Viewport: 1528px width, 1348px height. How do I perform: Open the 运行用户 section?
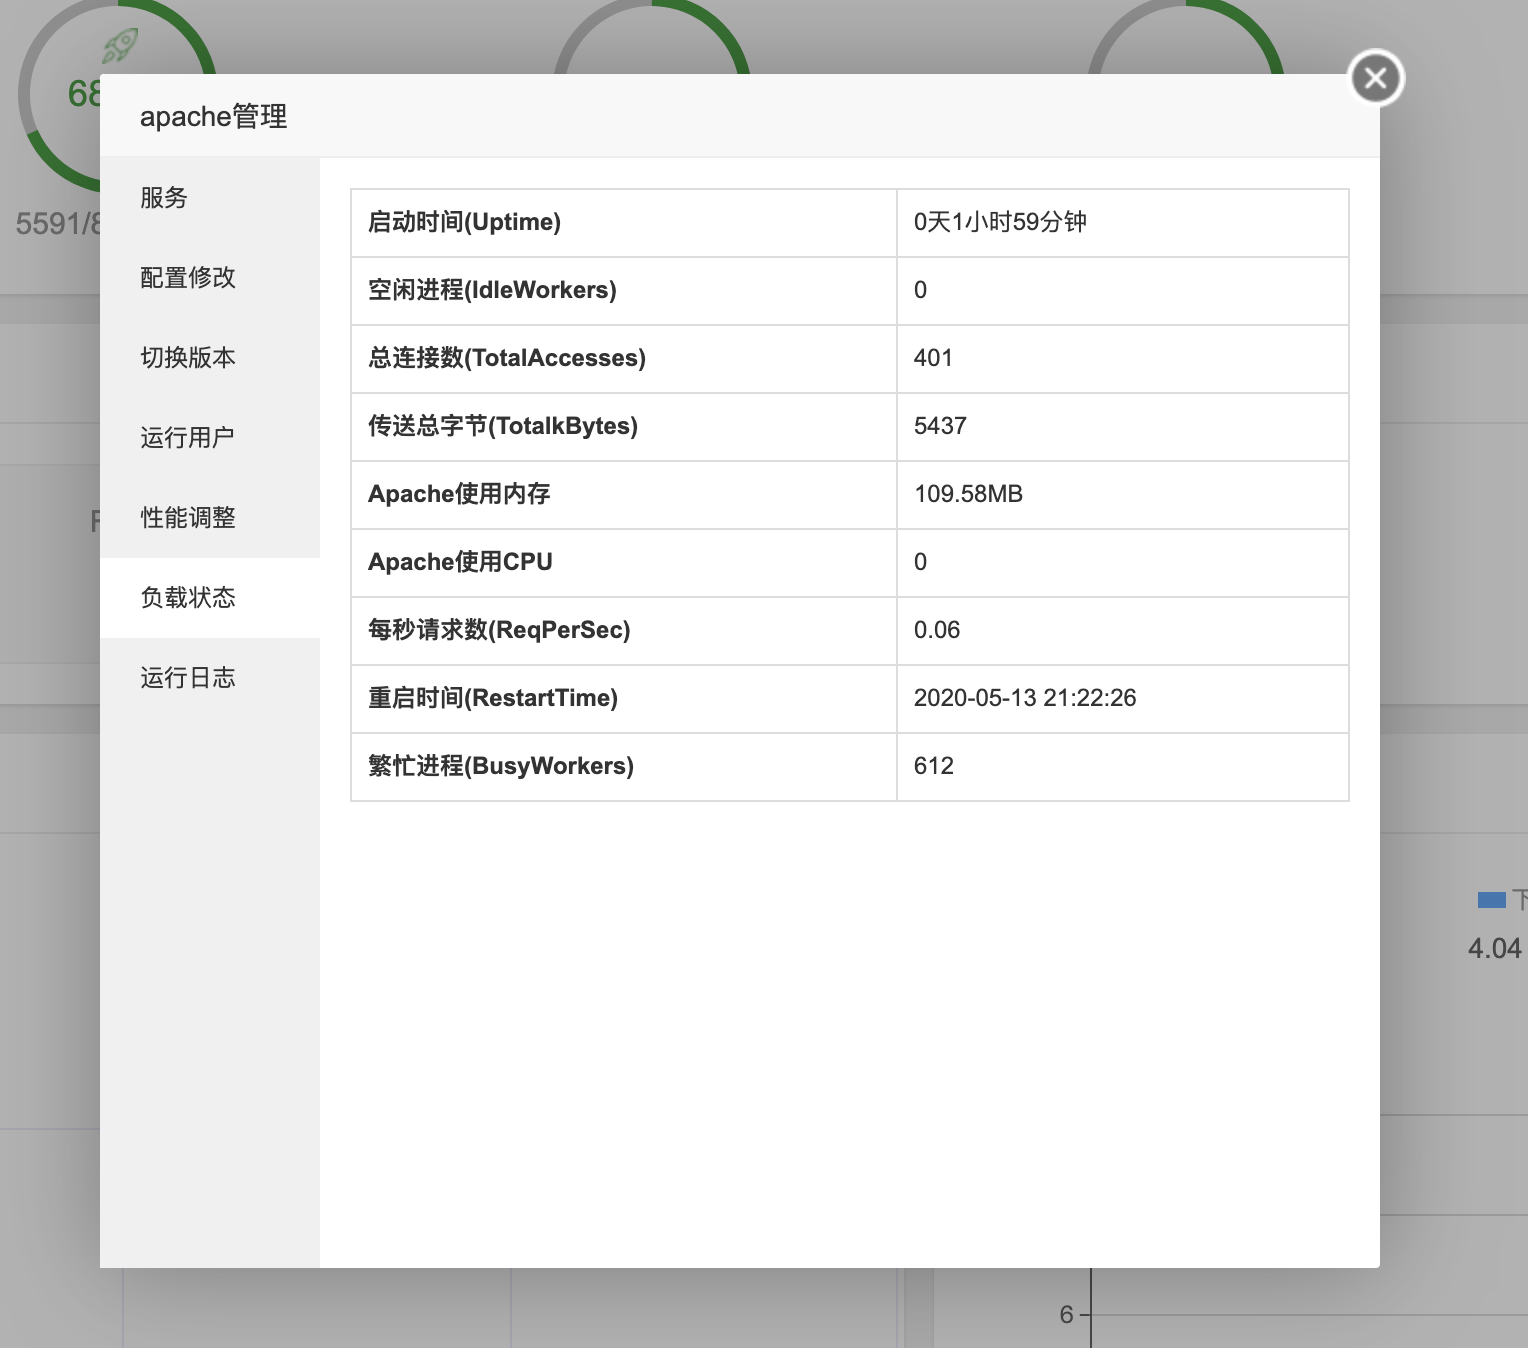coord(210,437)
